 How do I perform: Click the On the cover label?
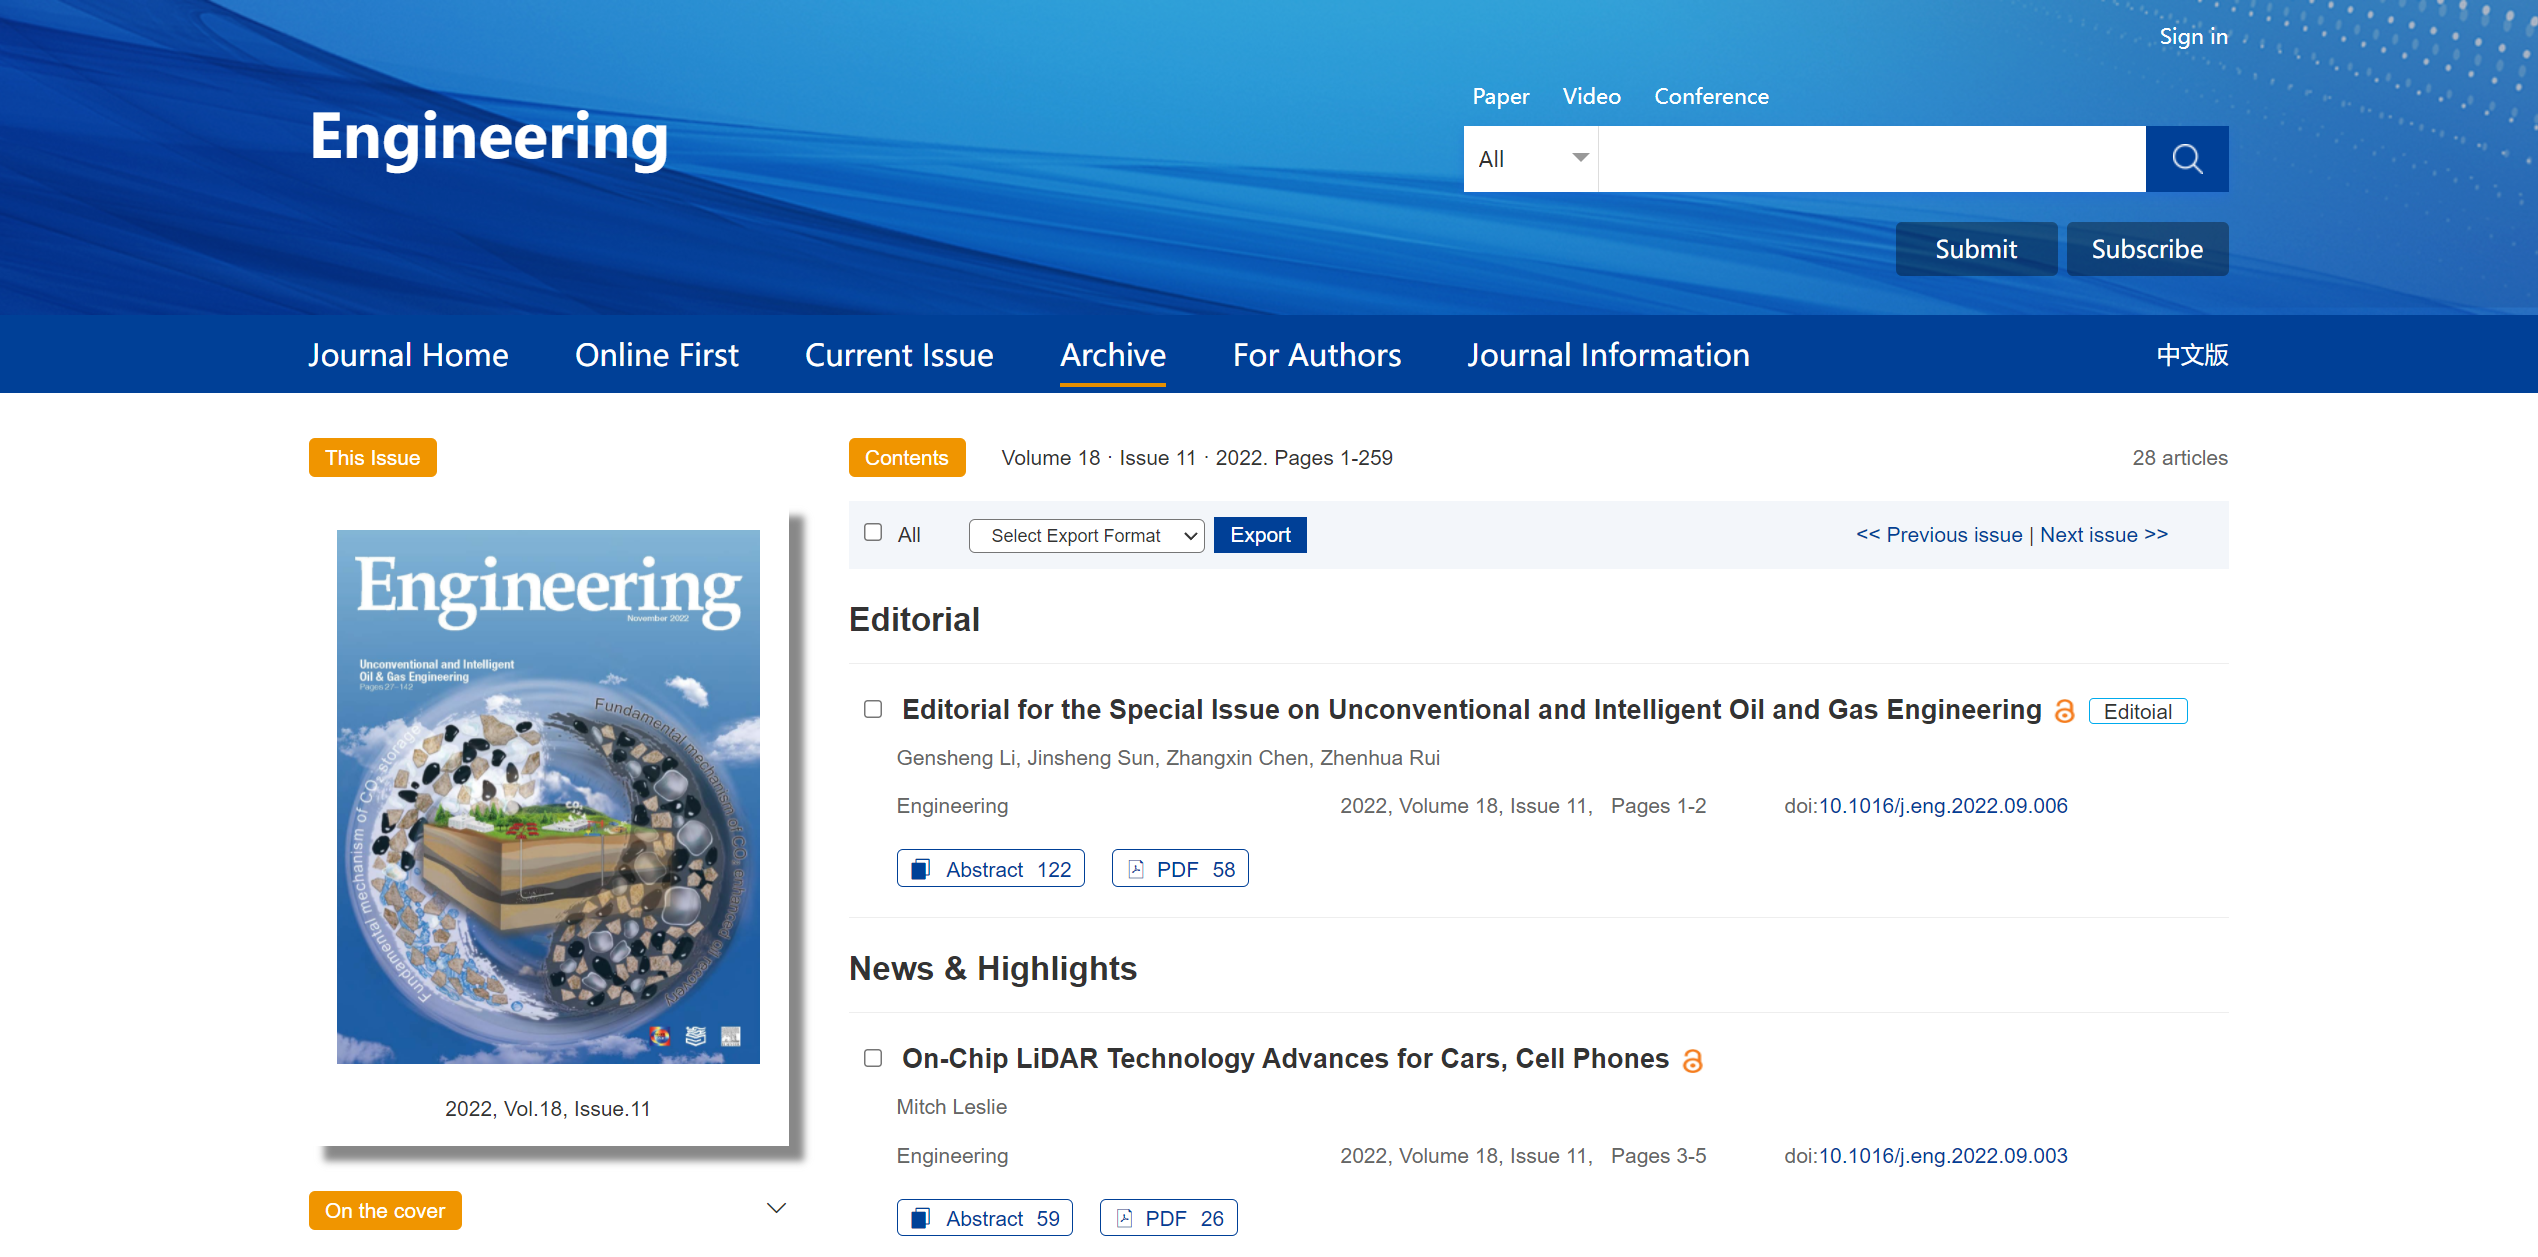point(385,1211)
